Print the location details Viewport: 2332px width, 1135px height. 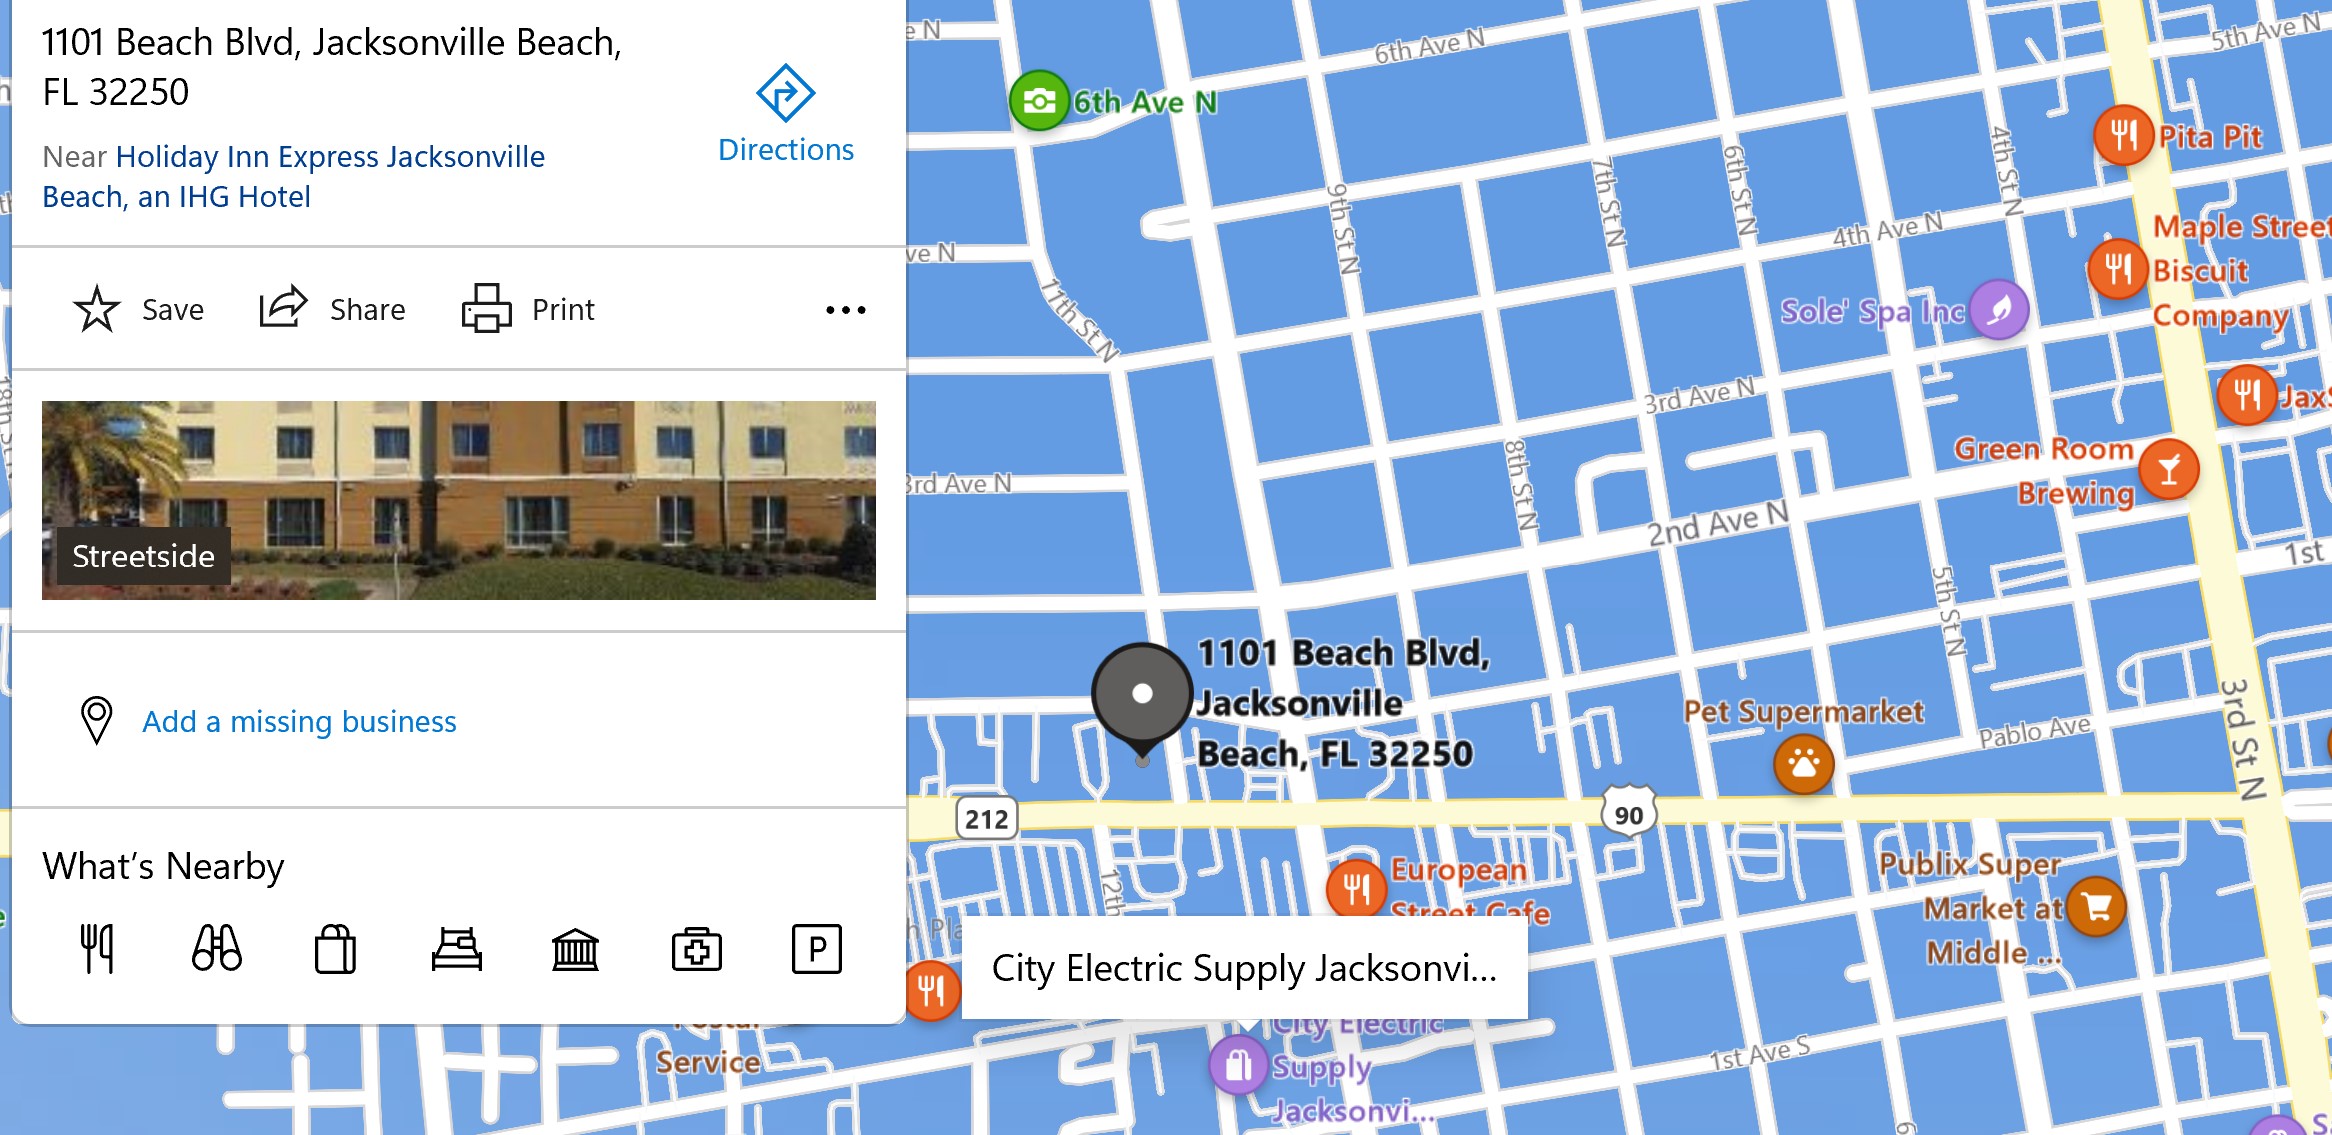click(x=486, y=308)
